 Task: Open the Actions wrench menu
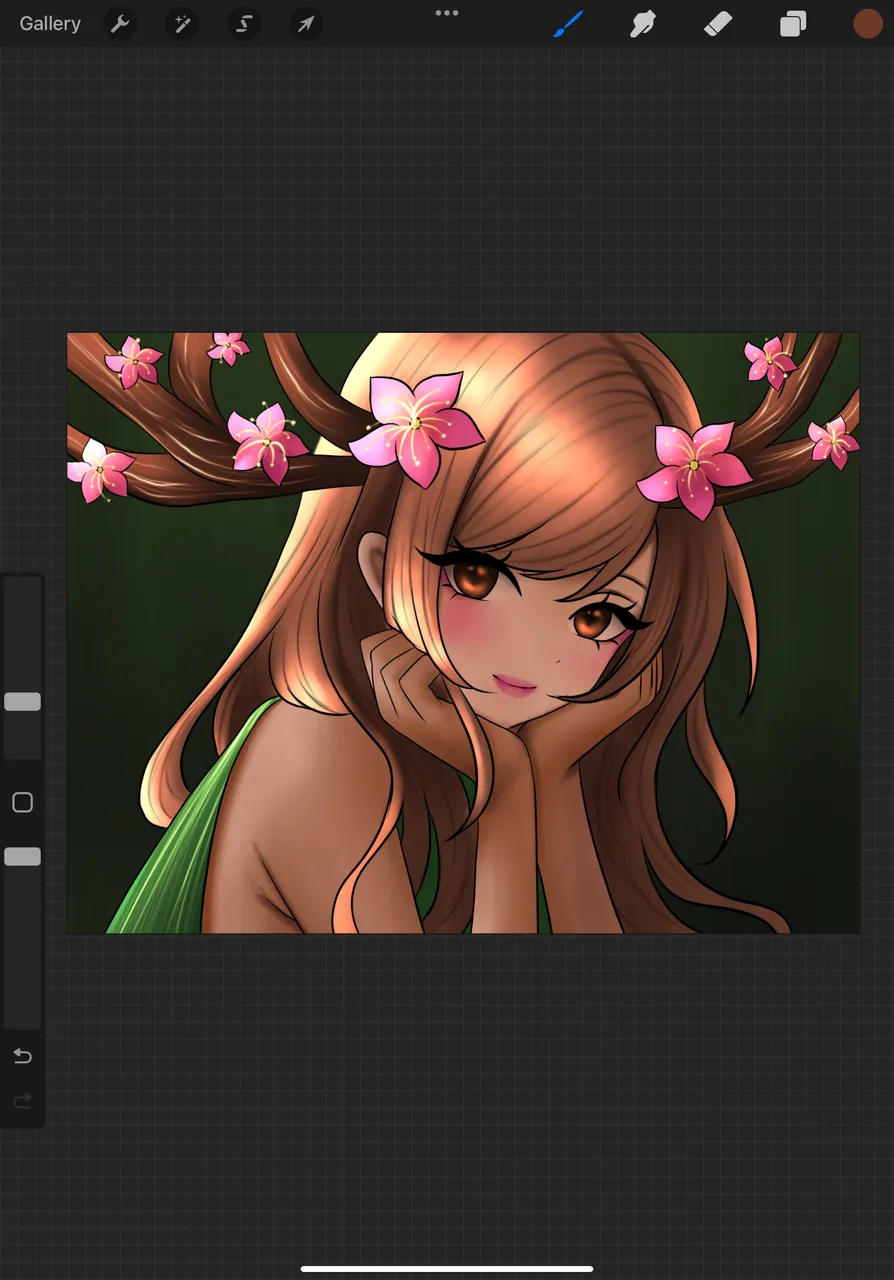(120, 24)
